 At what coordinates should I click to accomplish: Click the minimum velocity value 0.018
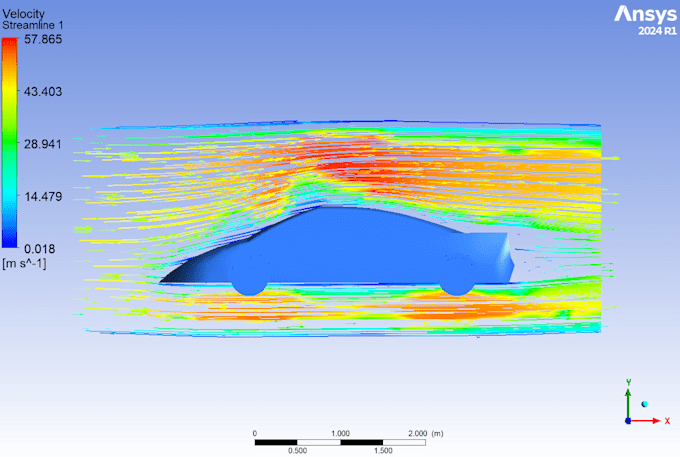pyautogui.click(x=39, y=249)
